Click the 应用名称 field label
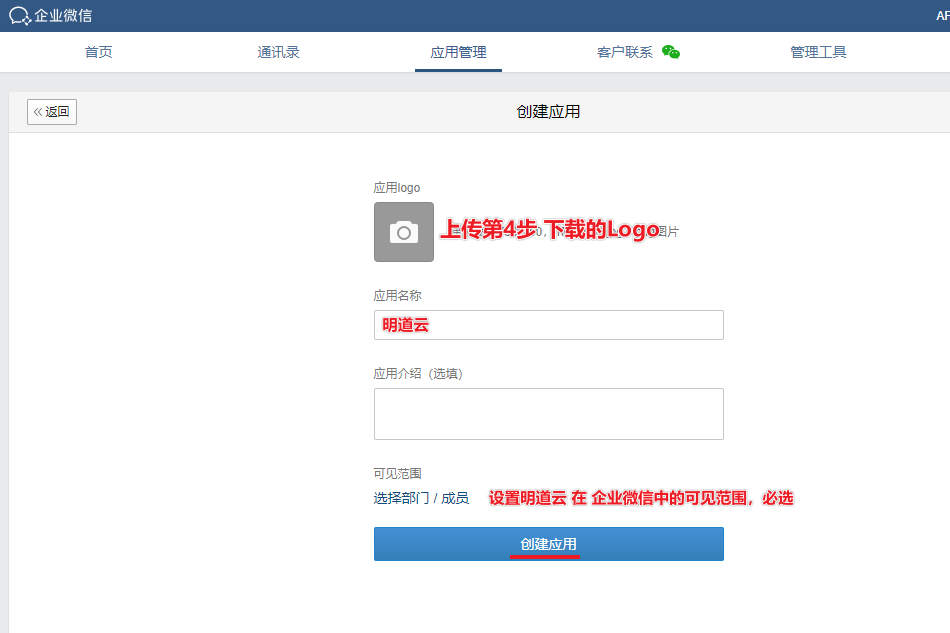Viewport: 950px width, 633px height. (397, 296)
